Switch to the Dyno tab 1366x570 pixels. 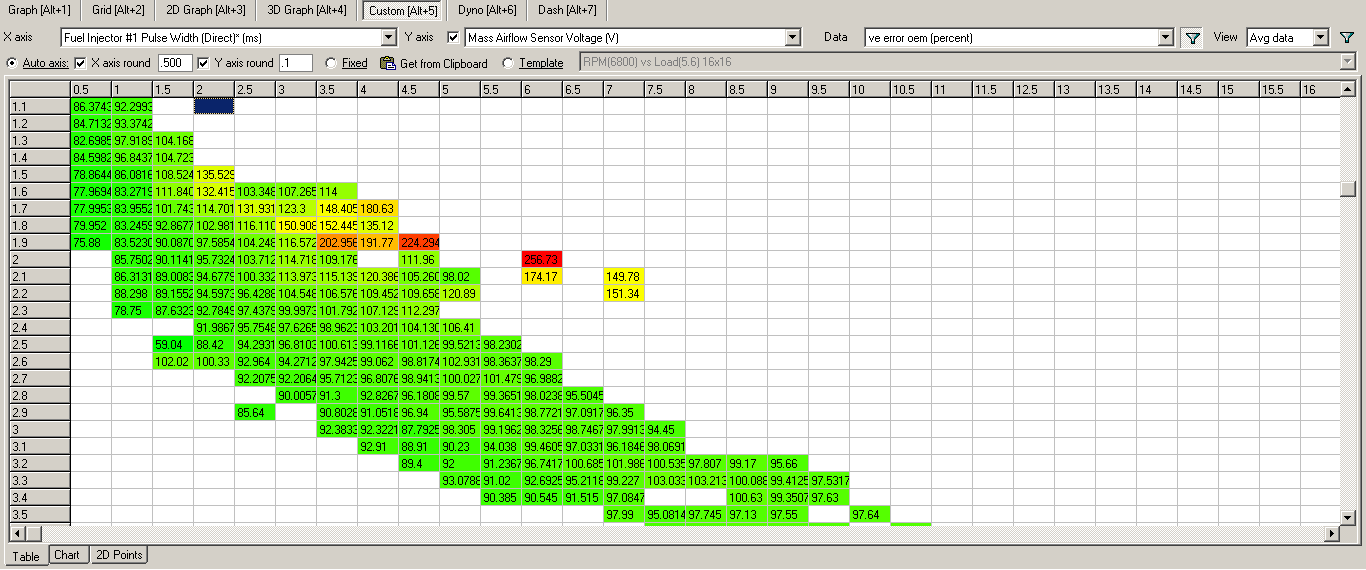[487, 10]
